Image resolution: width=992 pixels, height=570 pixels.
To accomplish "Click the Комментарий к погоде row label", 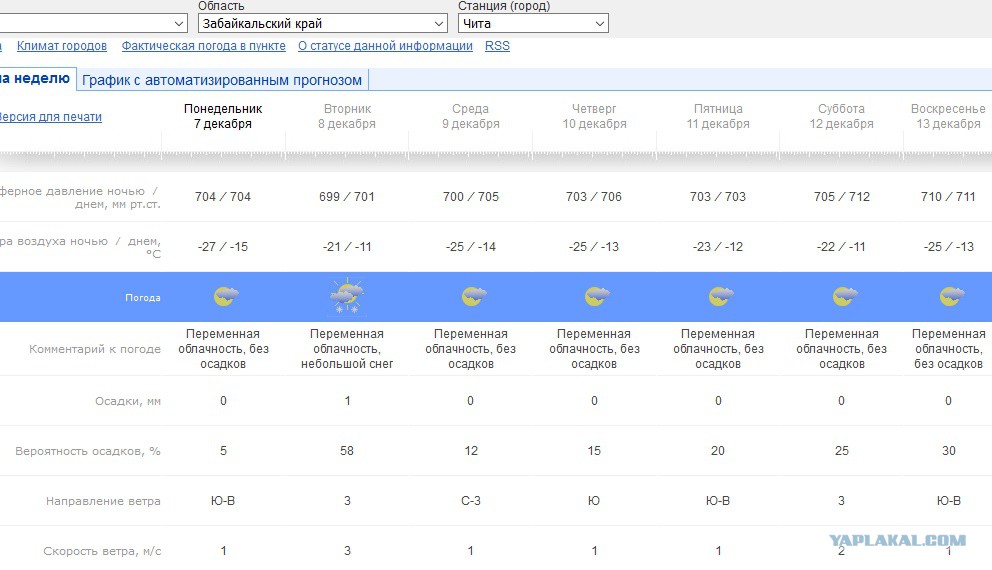I will pos(95,349).
